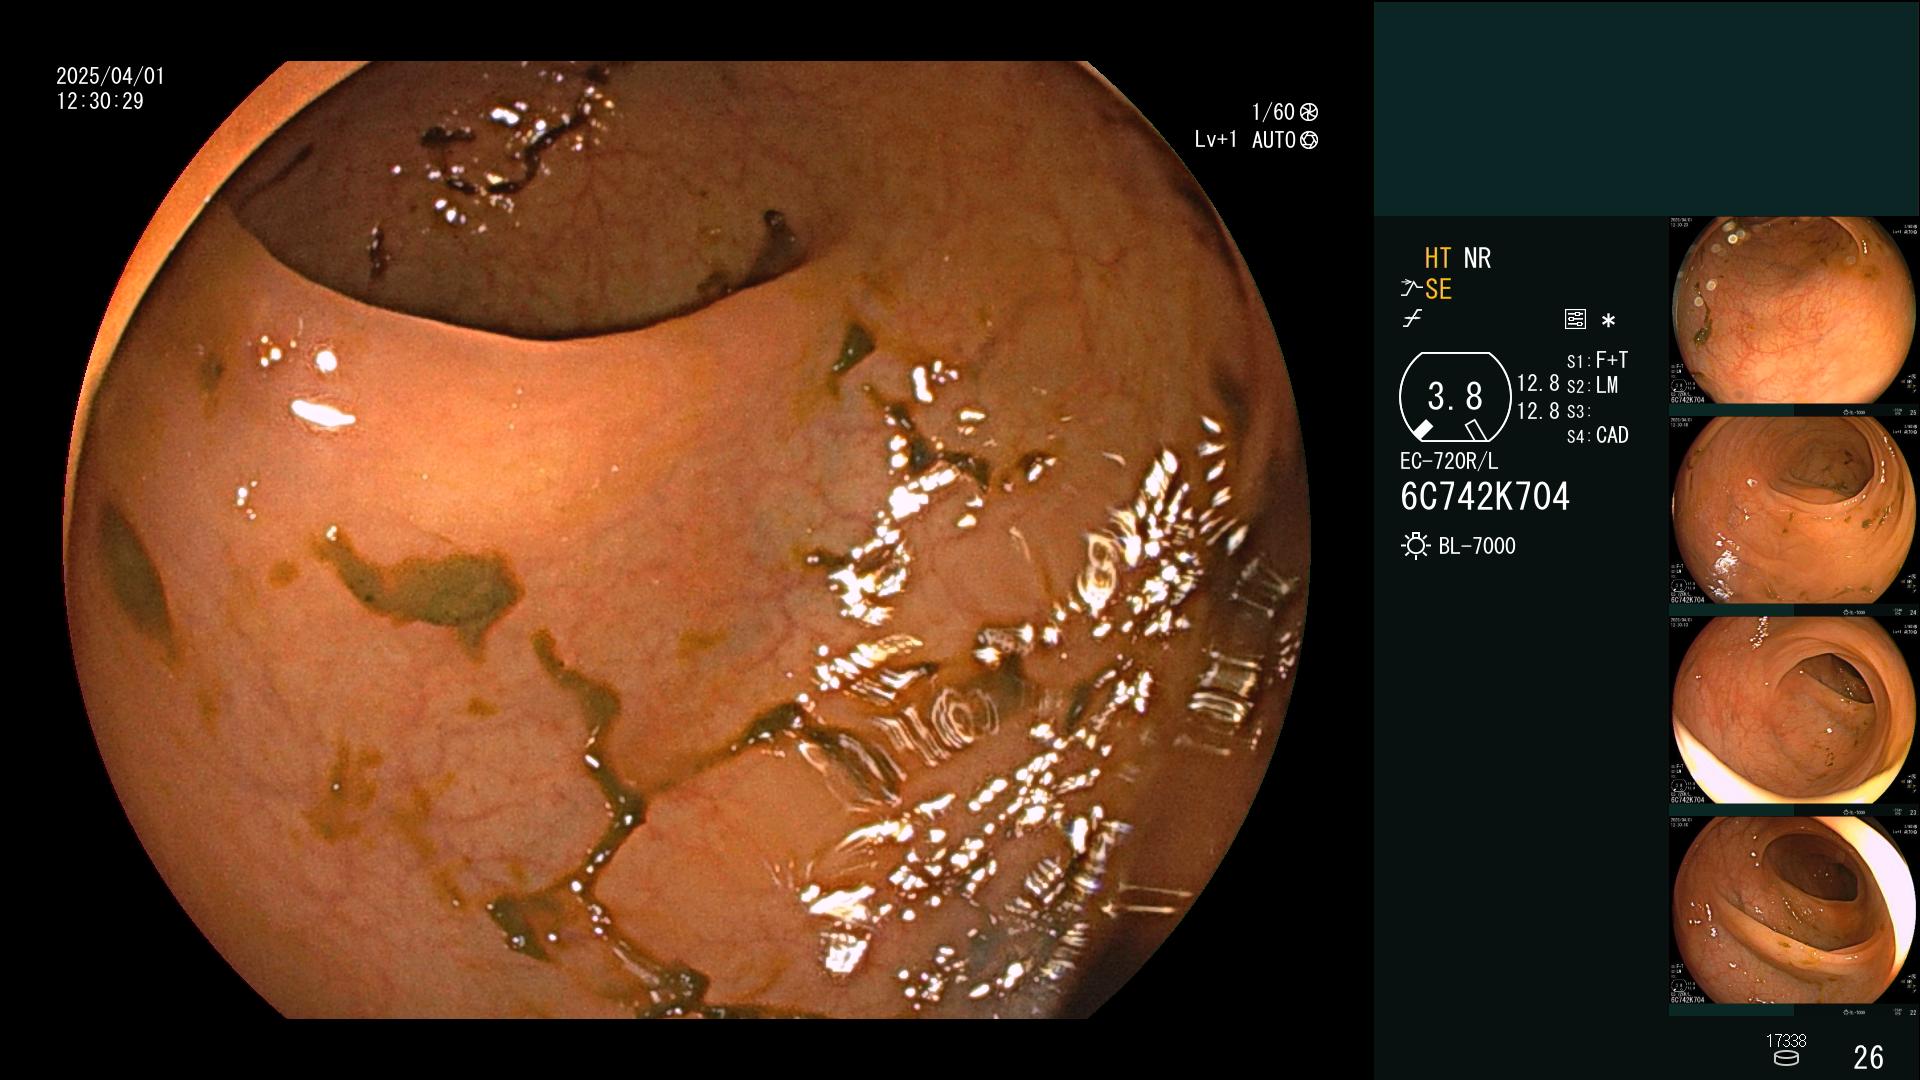Click the scope diameter 3.8 diagram

click(x=1455, y=397)
